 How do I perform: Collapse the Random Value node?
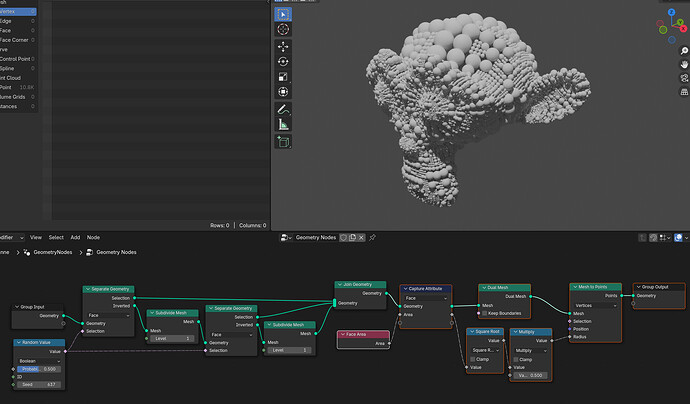pyautogui.click(x=18, y=342)
